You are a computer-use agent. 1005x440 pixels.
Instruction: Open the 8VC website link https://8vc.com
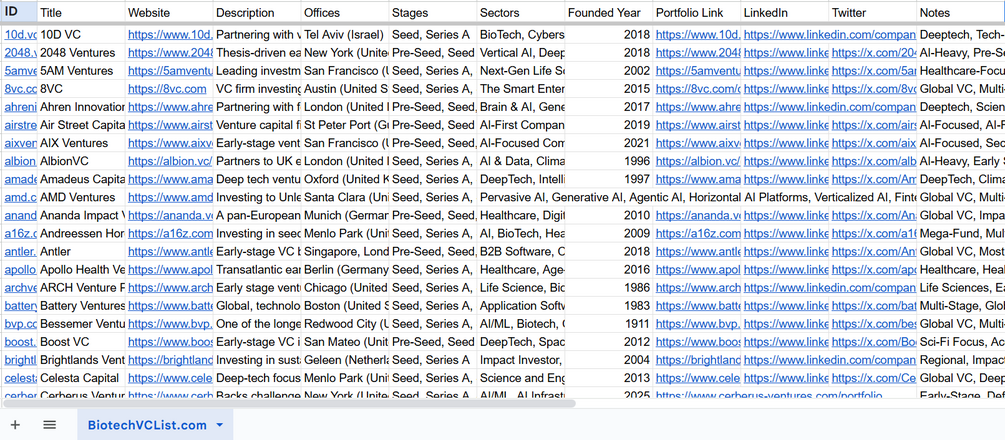[167, 89]
